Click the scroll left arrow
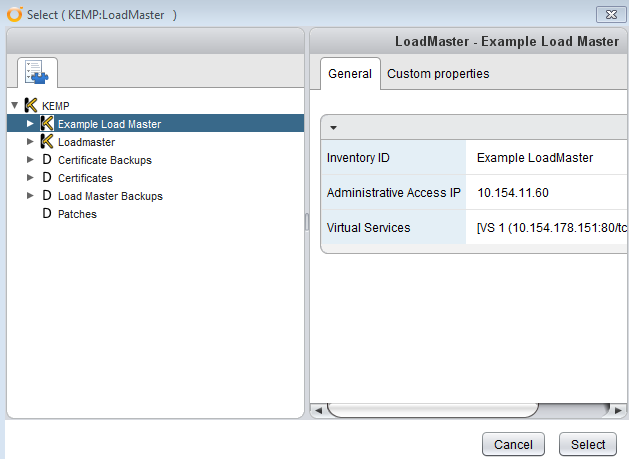The width and height of the screenshot is (629, 459). 319,410
